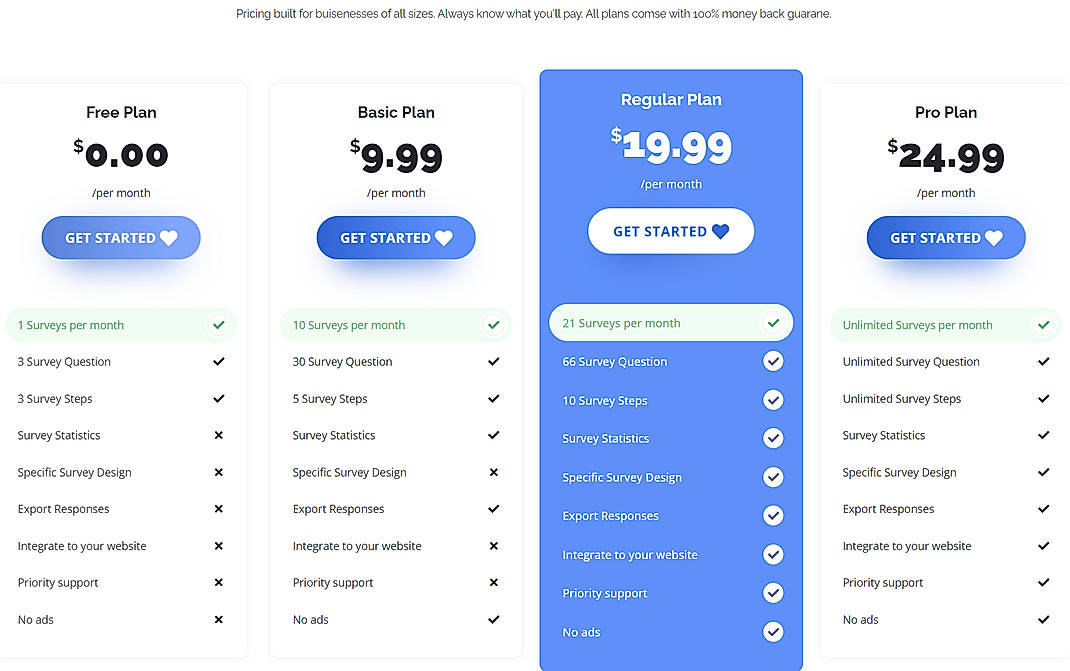Click GET STARTED on the Regular Plan
Screen dimensions: 1070x671
(670, 231)
